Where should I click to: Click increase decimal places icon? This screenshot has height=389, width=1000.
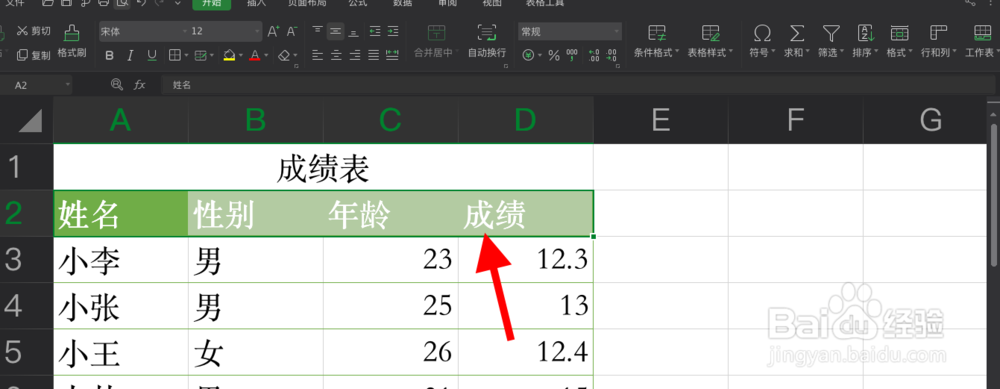click(593, 55)
